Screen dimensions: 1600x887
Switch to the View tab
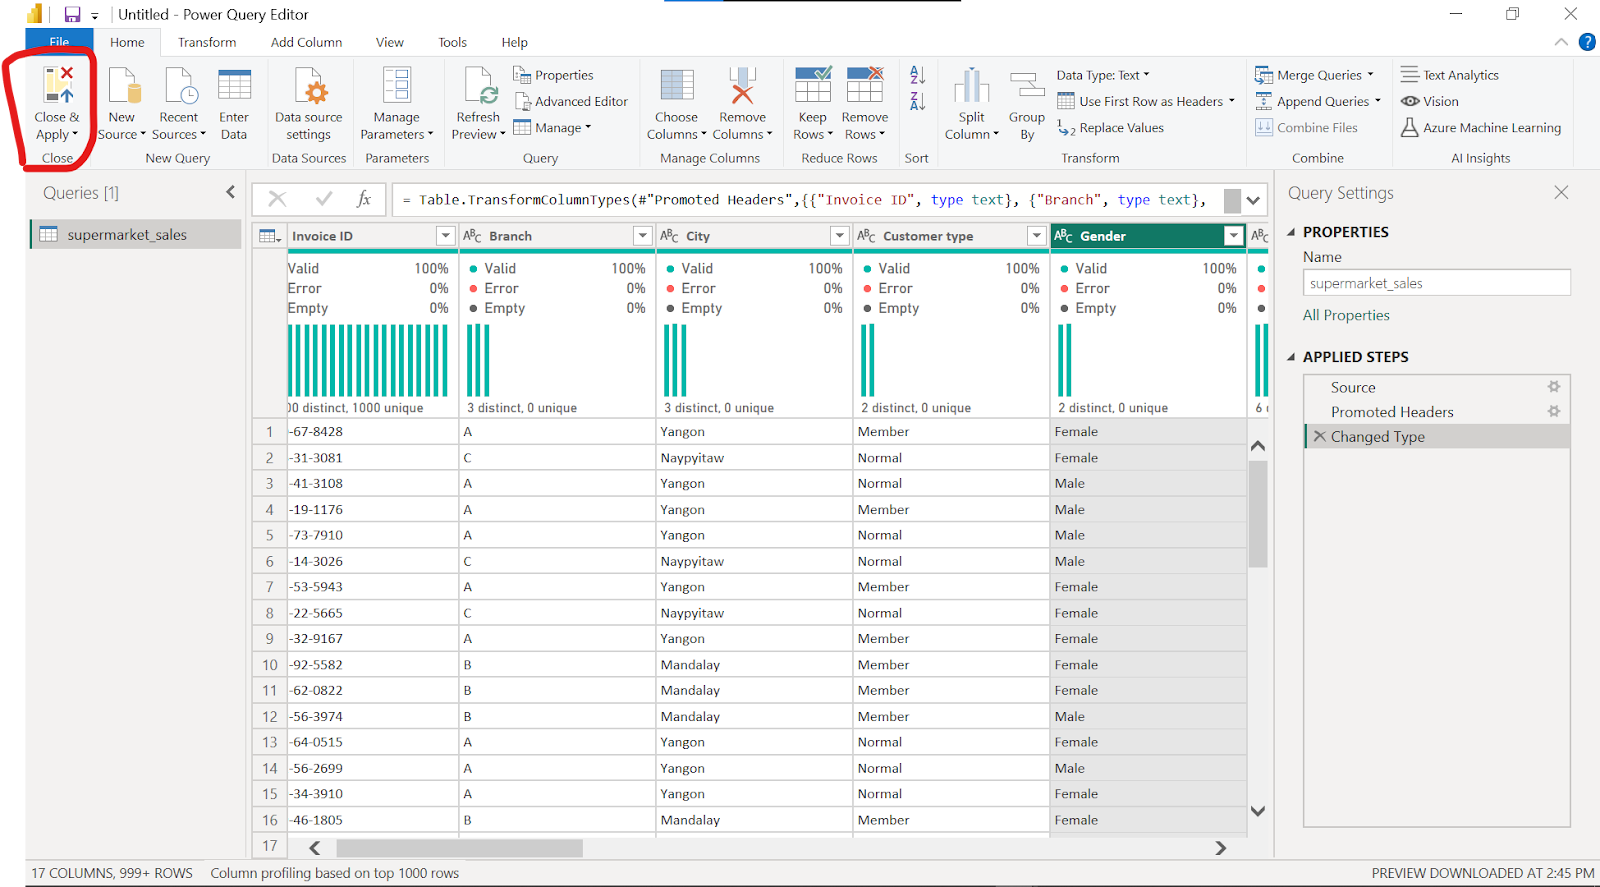[x=390, y=42]
